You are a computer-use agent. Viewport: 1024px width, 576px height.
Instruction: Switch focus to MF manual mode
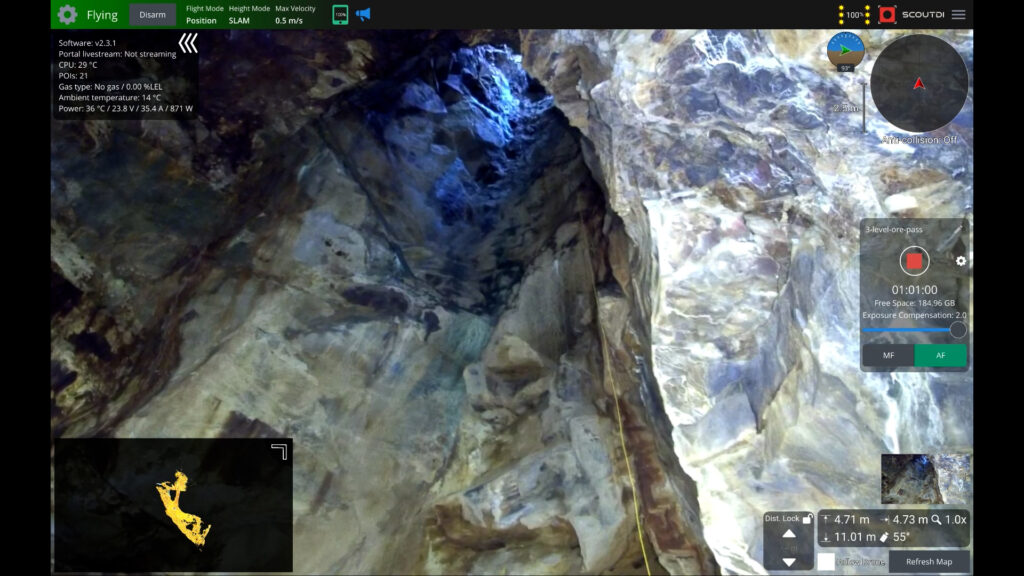tap(888, 355)
